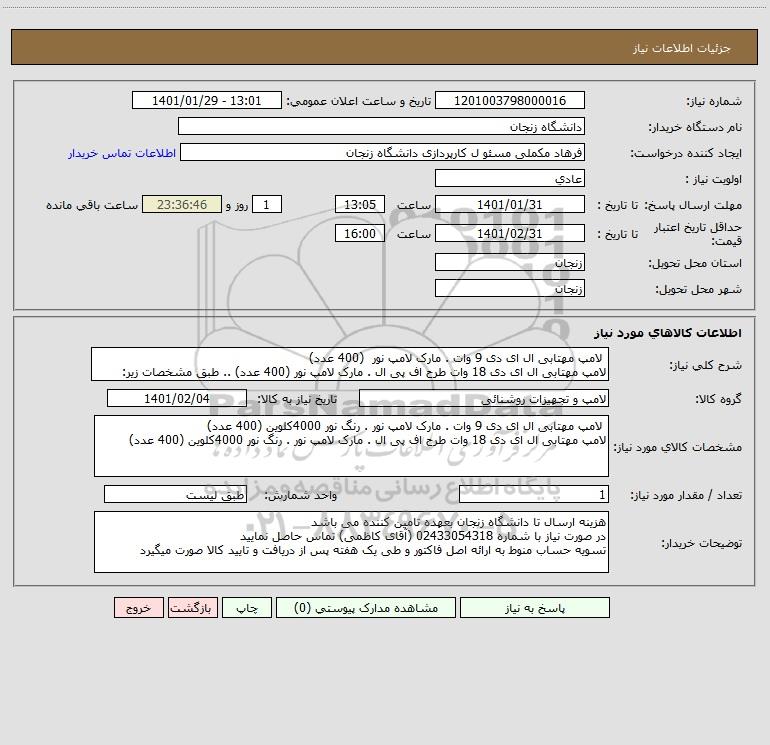Click the 'تاریخ و ساعت اعلان عمومی:' label
770x745 pixels.
(x=358, y=101)
